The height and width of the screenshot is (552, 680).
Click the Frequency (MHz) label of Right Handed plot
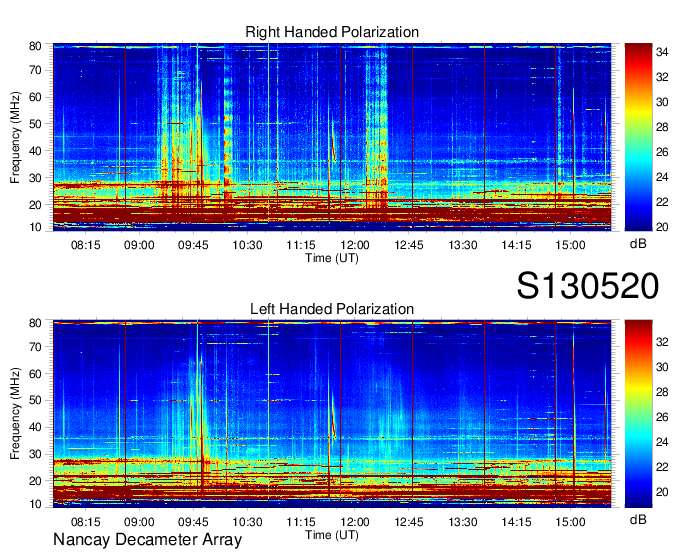[x=15, y=137]
